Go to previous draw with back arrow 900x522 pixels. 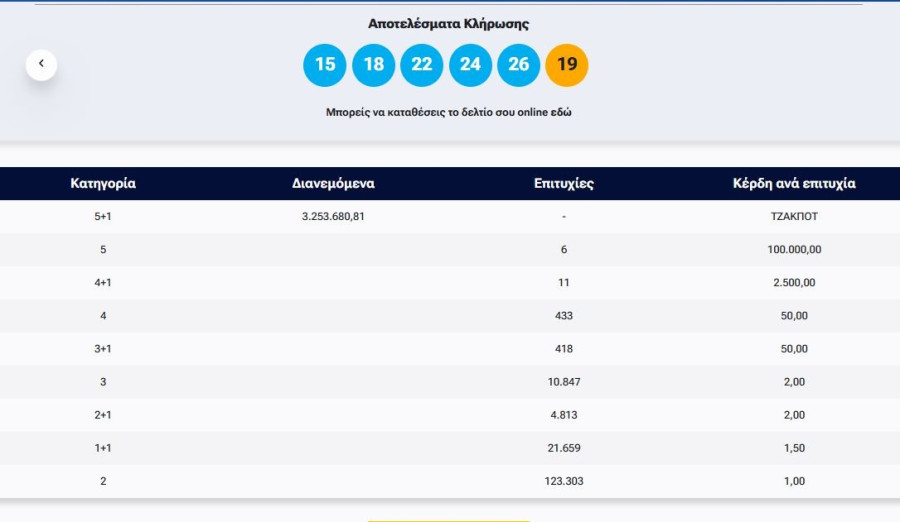(41, 64)
